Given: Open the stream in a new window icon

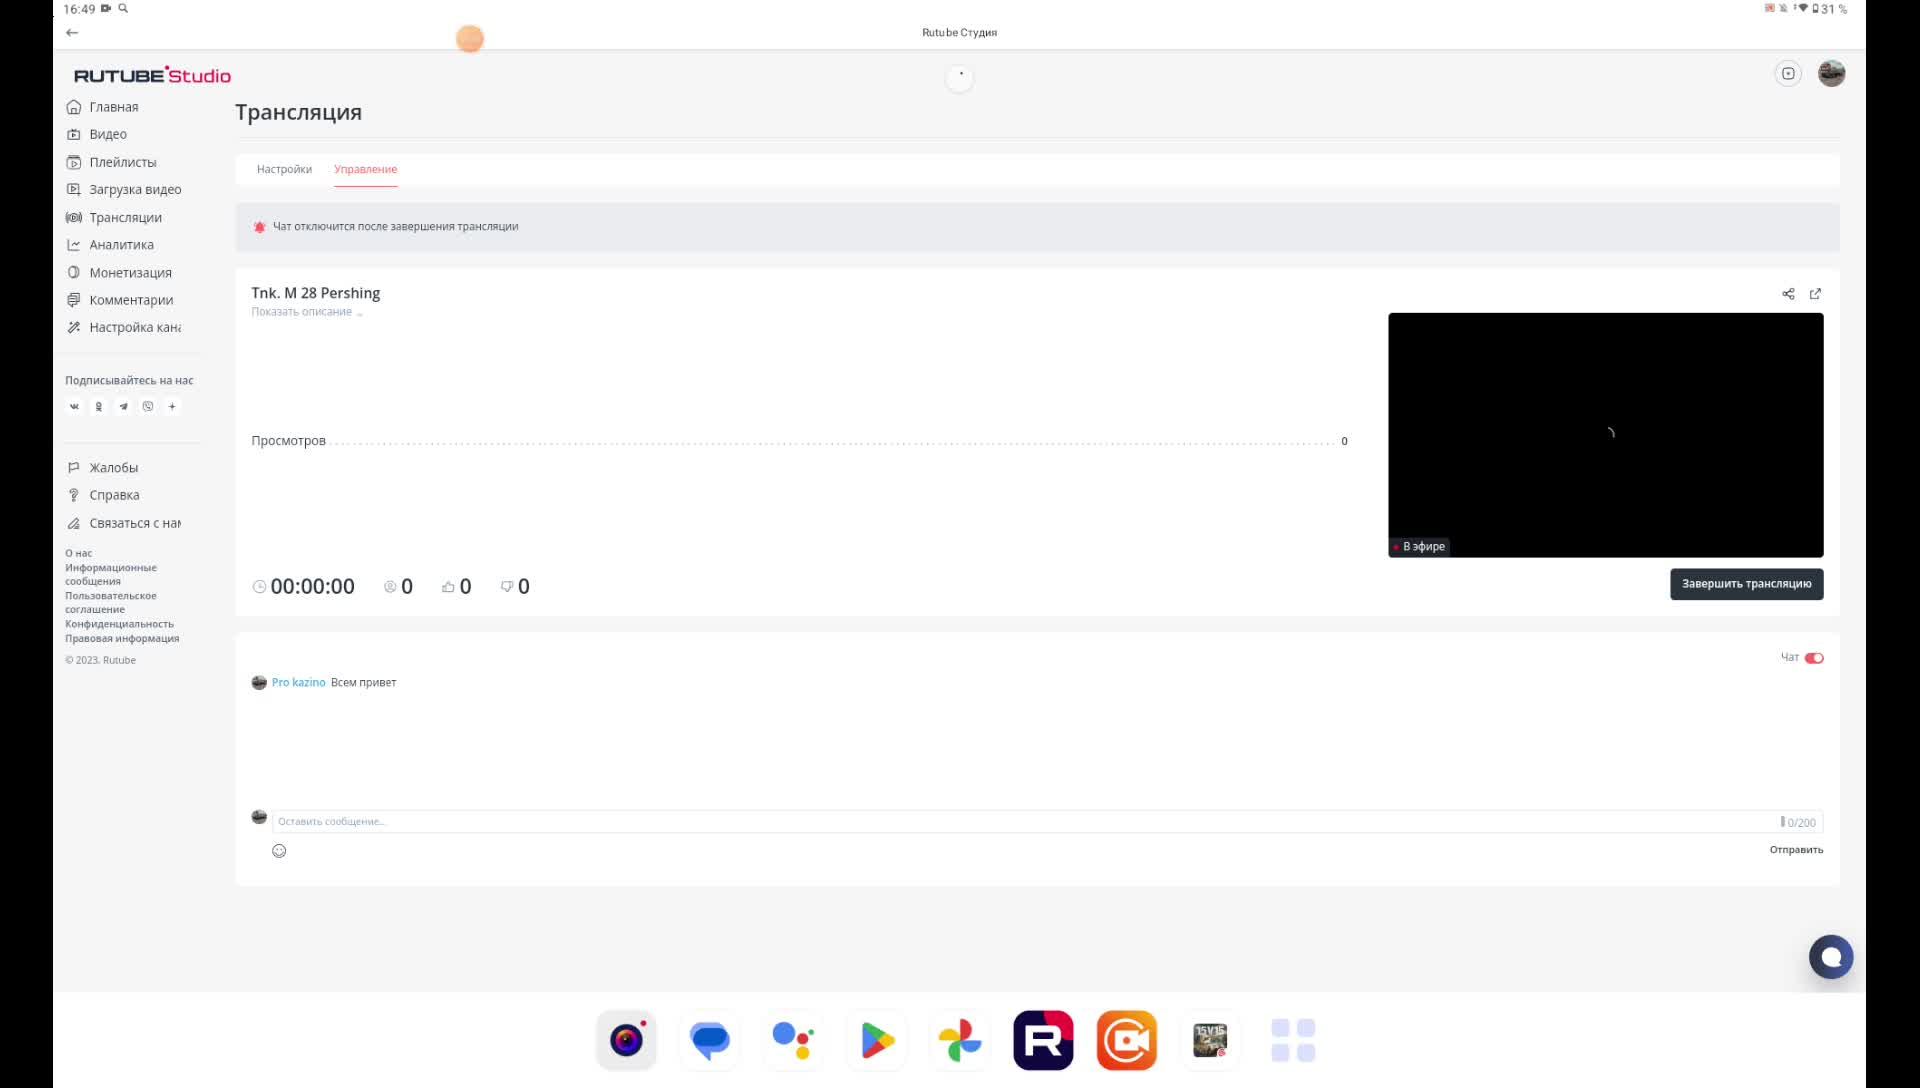Looking at the screenshot, I should [1815, 294].
